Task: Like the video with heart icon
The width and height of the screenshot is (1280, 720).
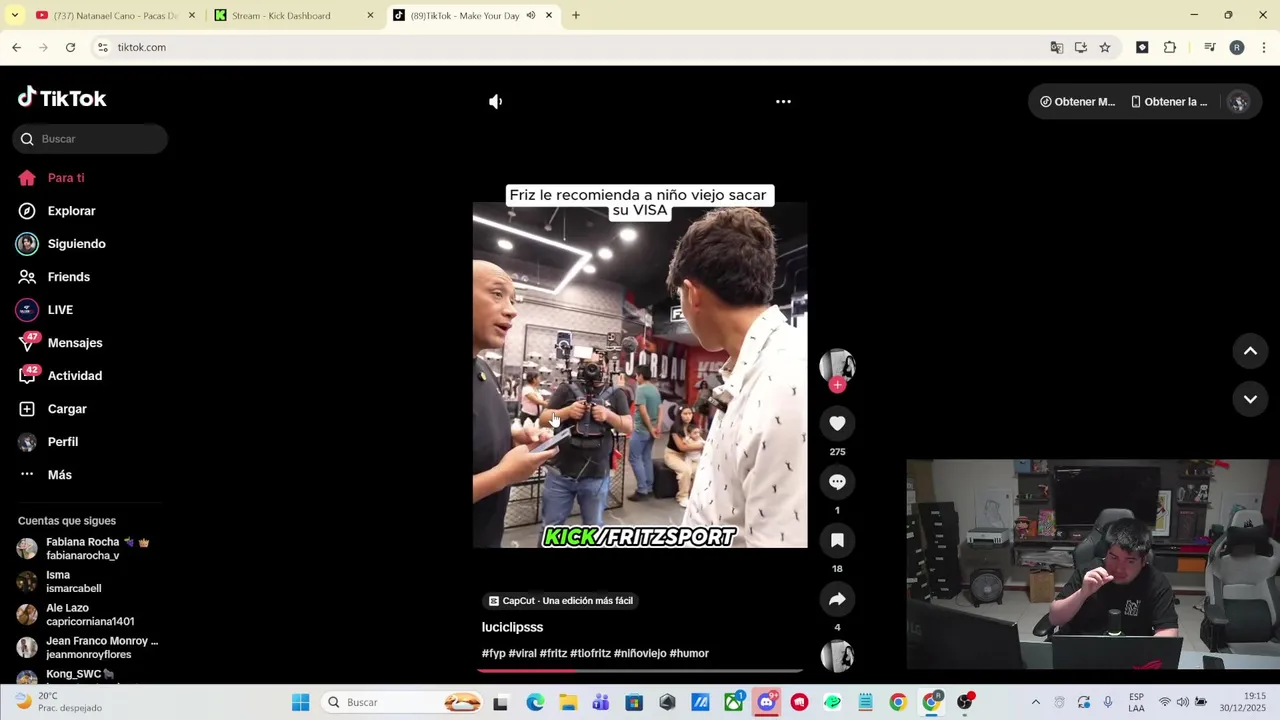Action: tap(837, 423)
